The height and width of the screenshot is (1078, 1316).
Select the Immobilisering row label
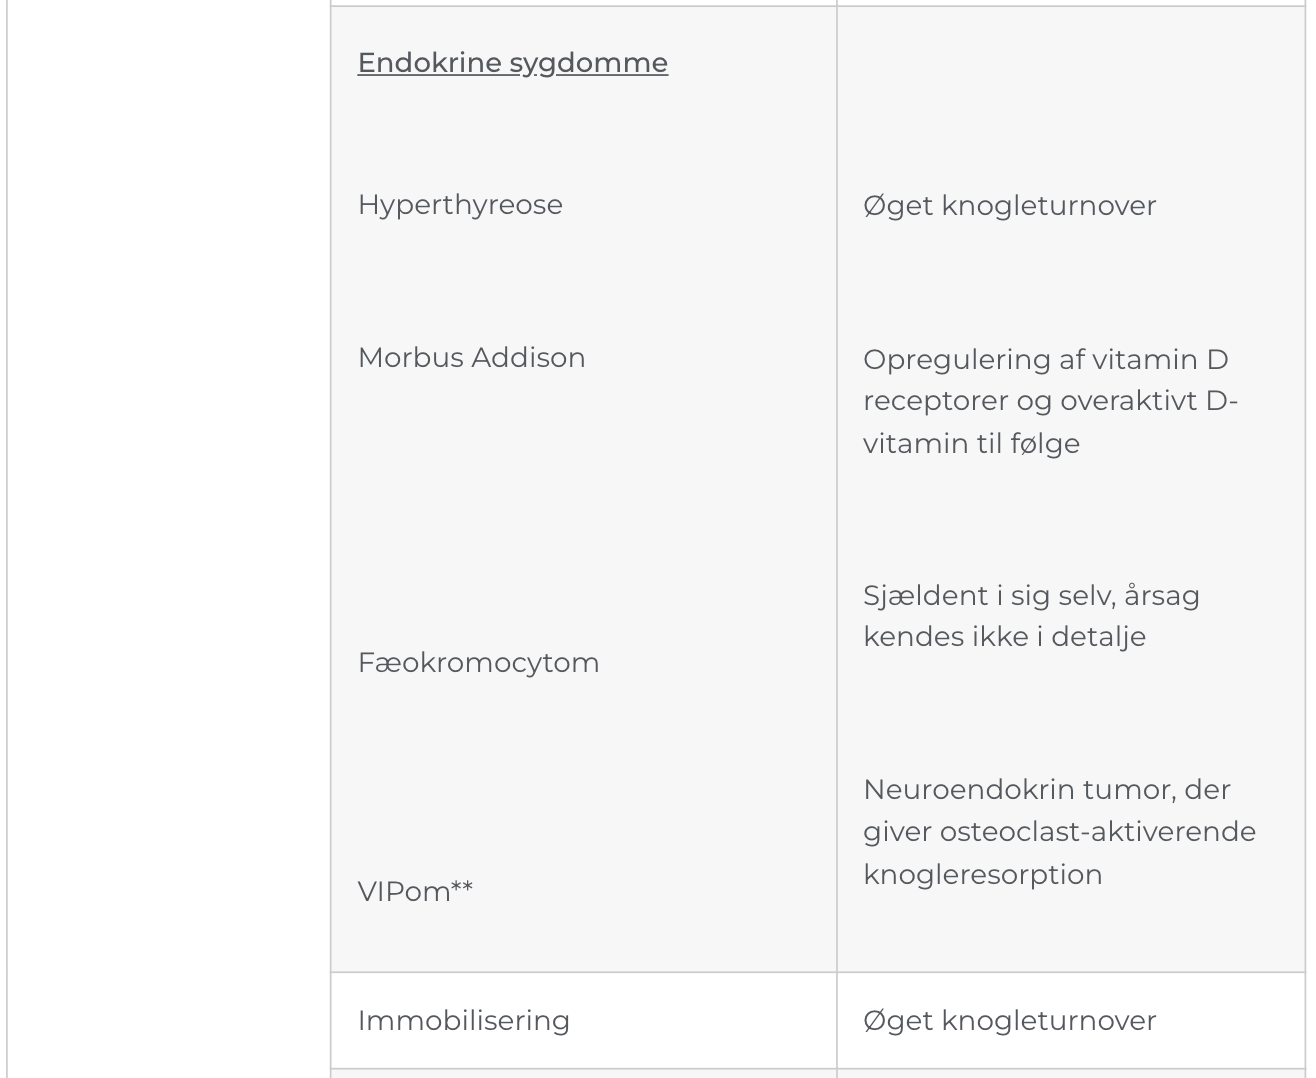463,1021
